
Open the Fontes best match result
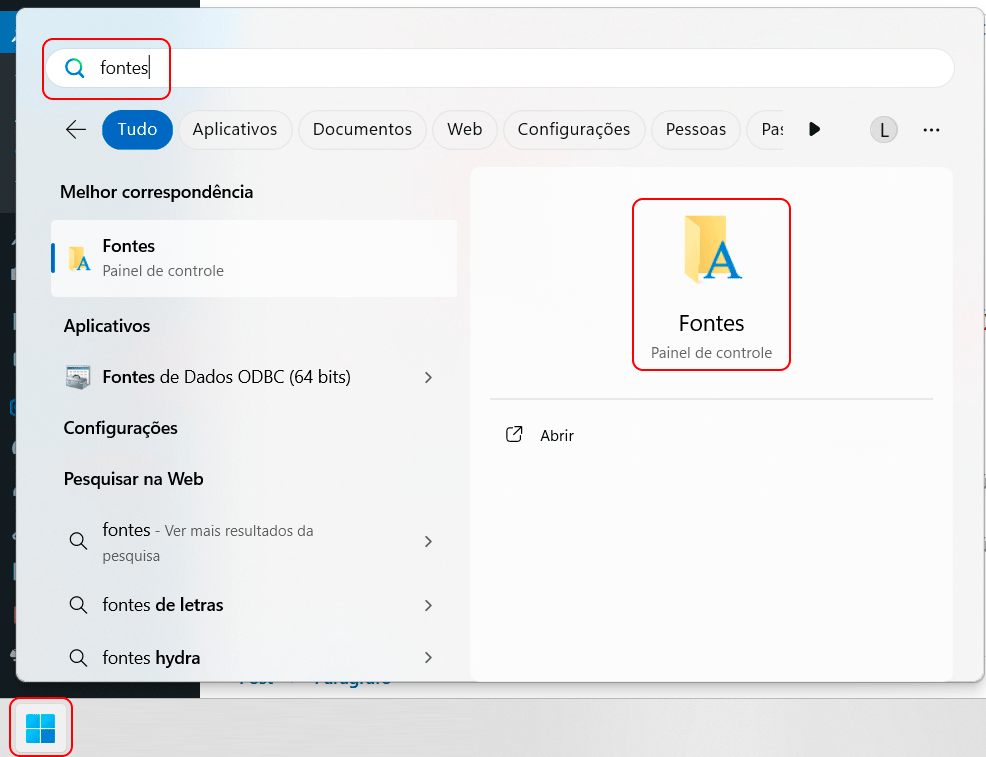pyautogui.click(x=254, y=258)
